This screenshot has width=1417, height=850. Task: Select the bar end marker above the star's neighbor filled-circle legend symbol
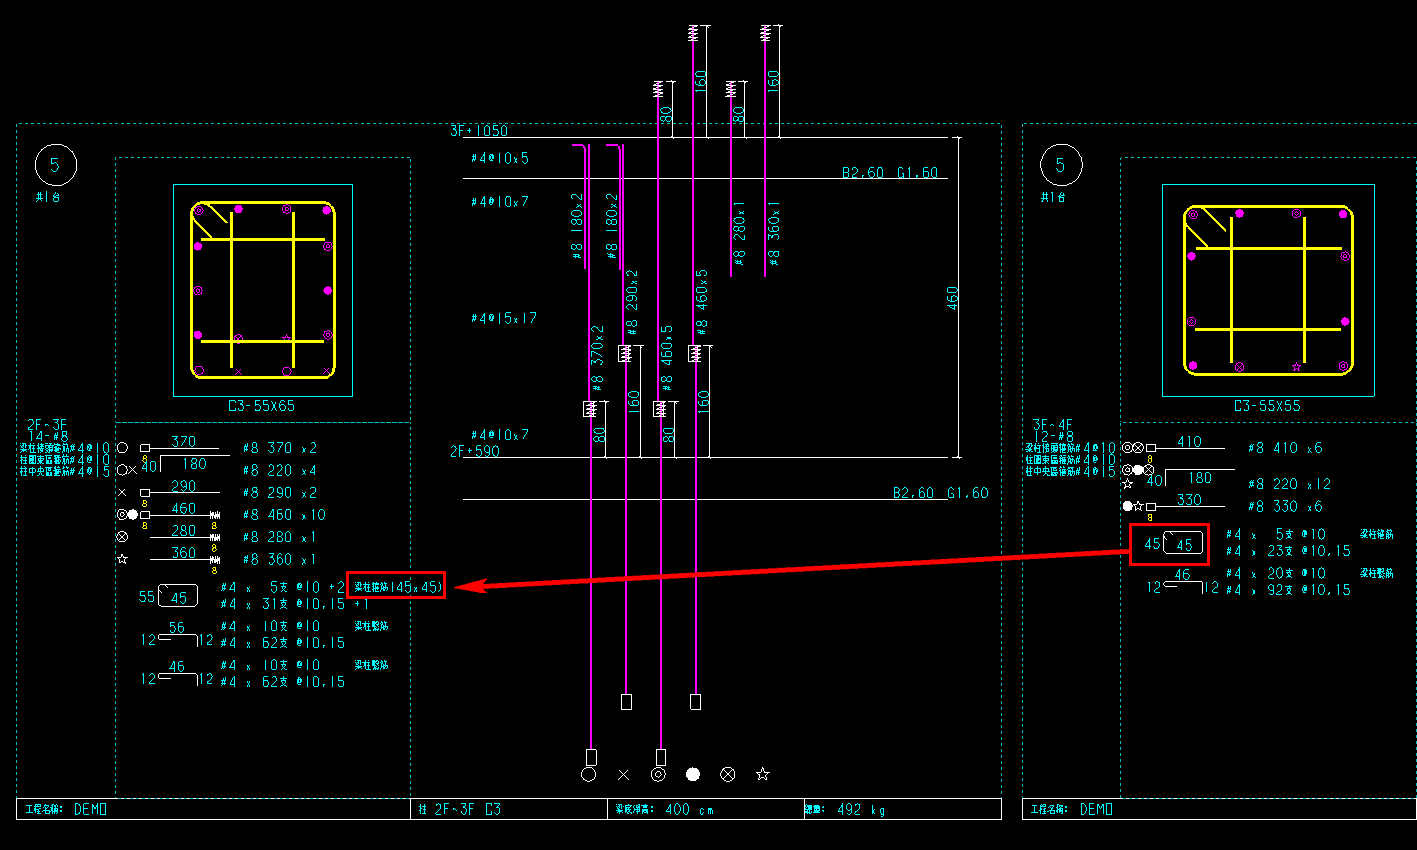pyautogui.click(x=695, y=702)
